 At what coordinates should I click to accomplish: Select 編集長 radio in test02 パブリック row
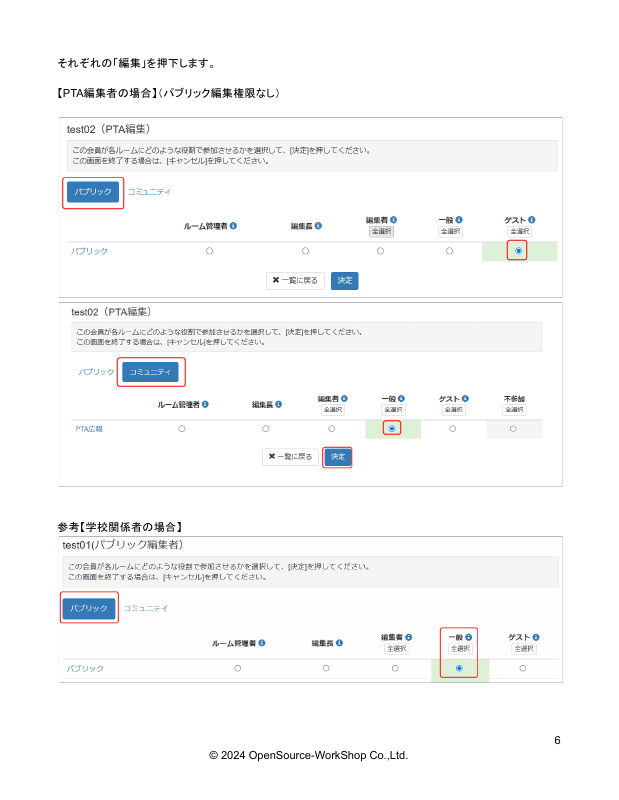(305, 251)
